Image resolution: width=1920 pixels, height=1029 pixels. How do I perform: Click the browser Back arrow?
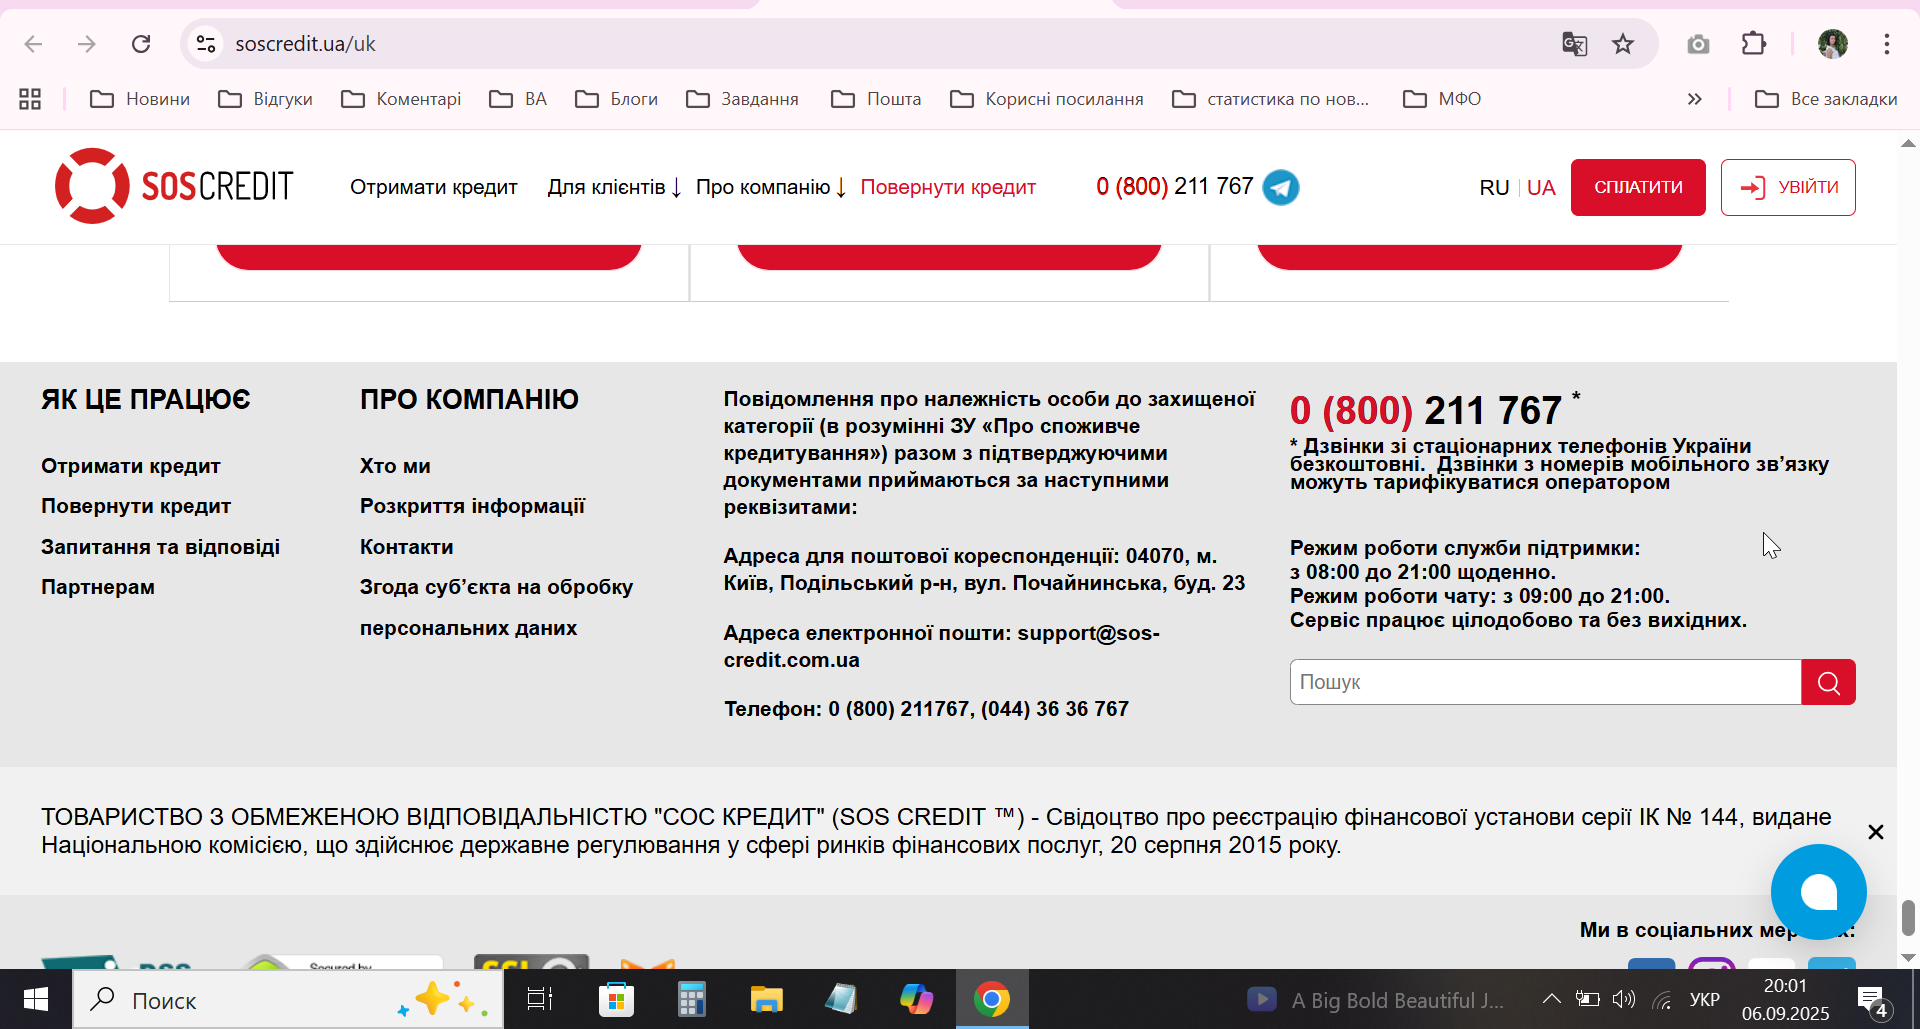33,44
